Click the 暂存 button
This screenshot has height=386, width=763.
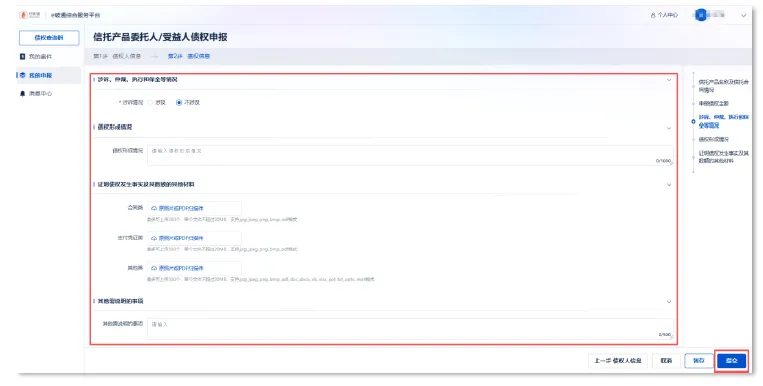click(x=698, y=361)
